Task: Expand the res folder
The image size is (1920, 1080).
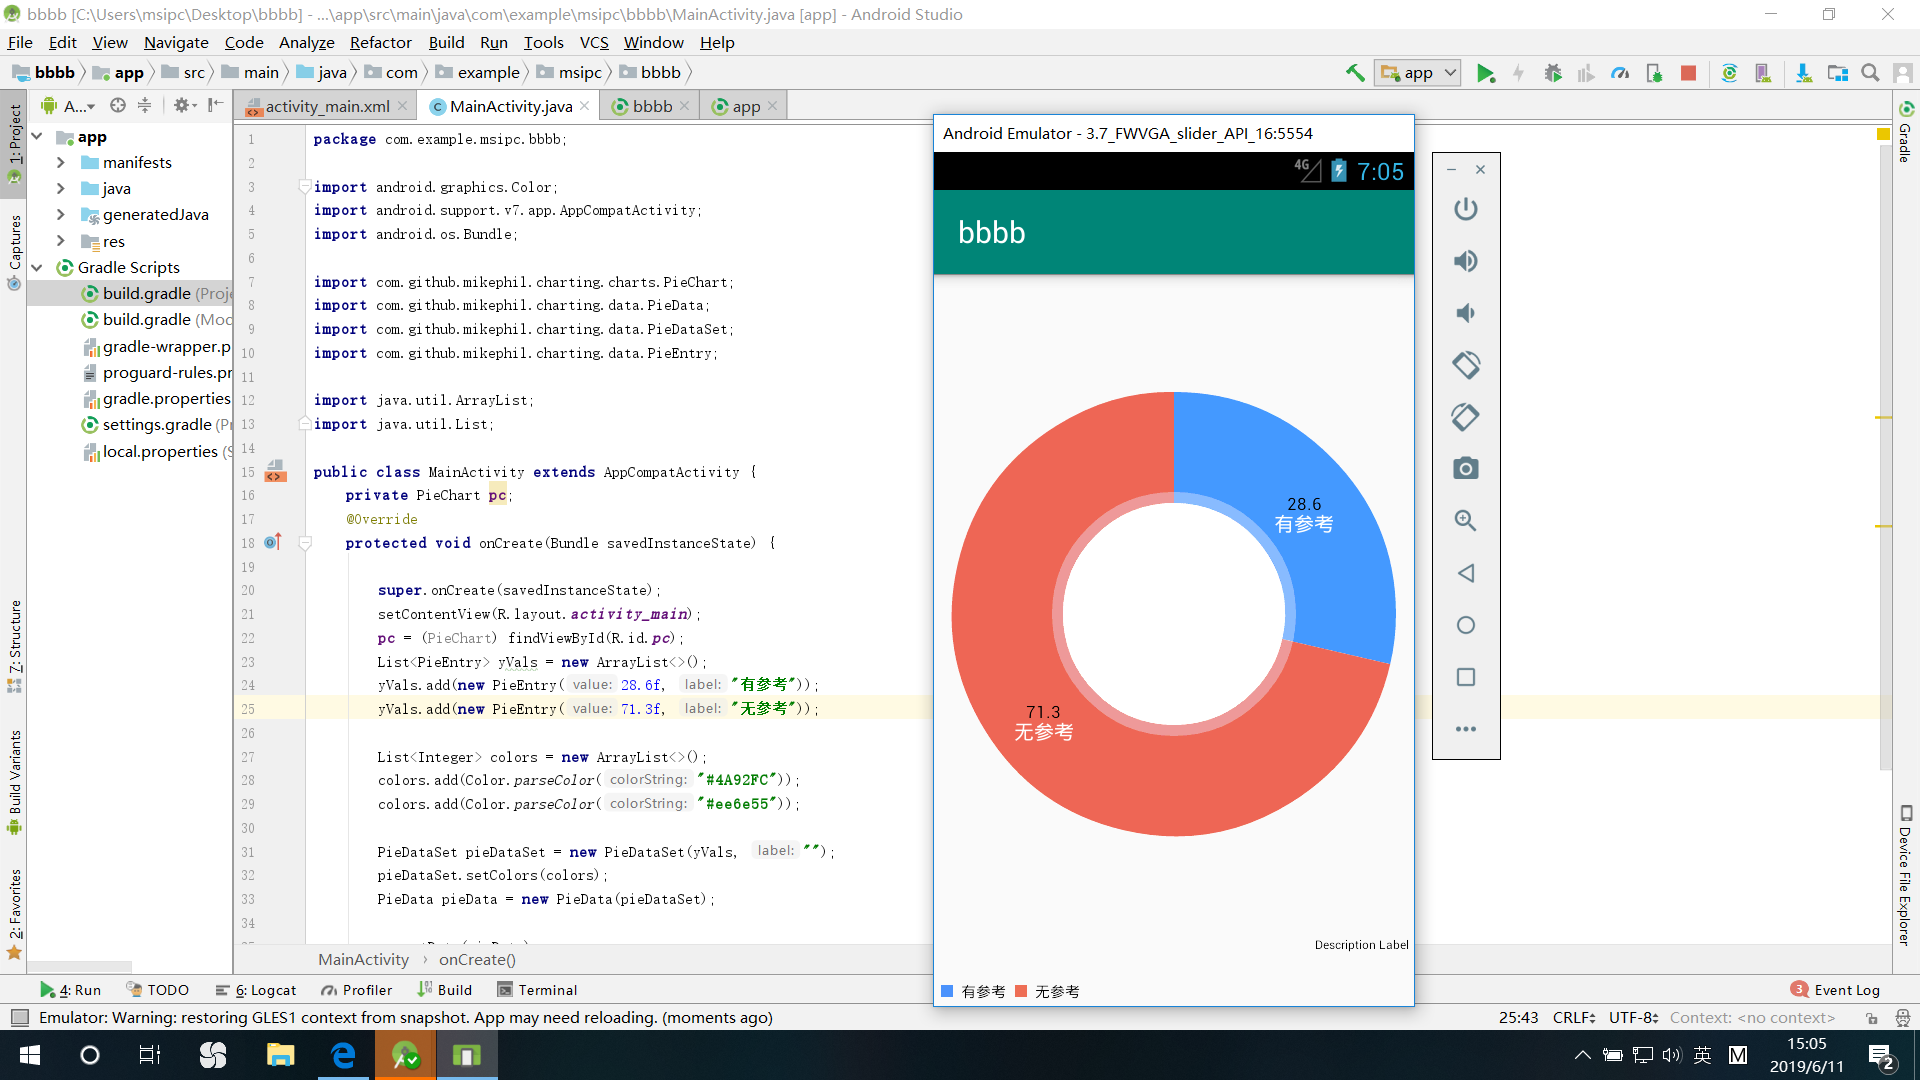Action: [x=61, y=241]
